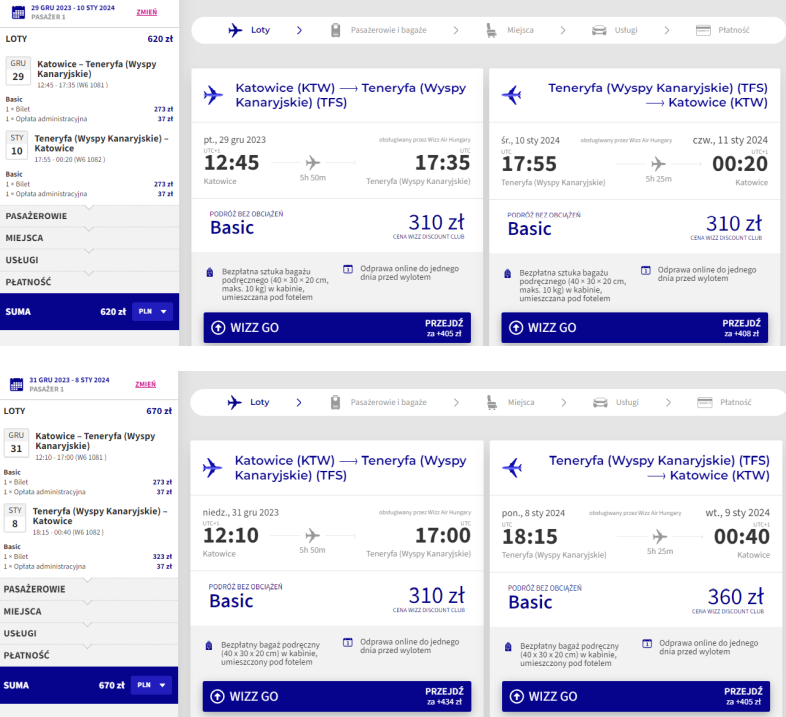Screen dimensions: 786x717
Task: Click baggage icon in 12:45 flight card
Action: pos(210,273)
